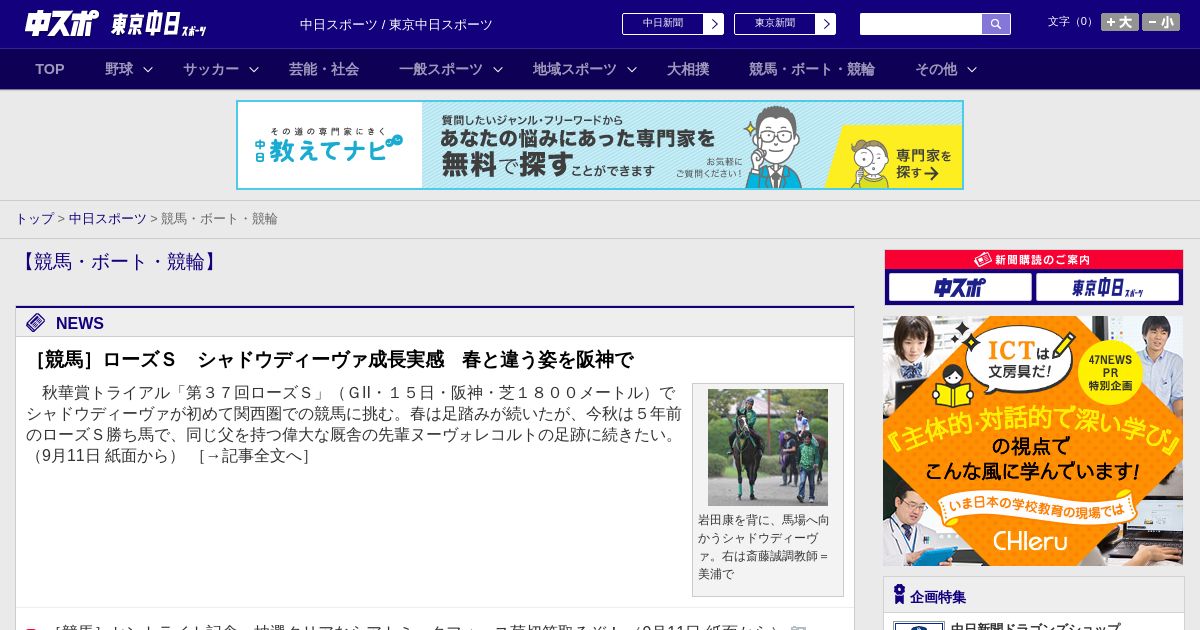
Task: Click the NEWS section ticket icon
Action: pyautogui.click(x=36, y=322)
